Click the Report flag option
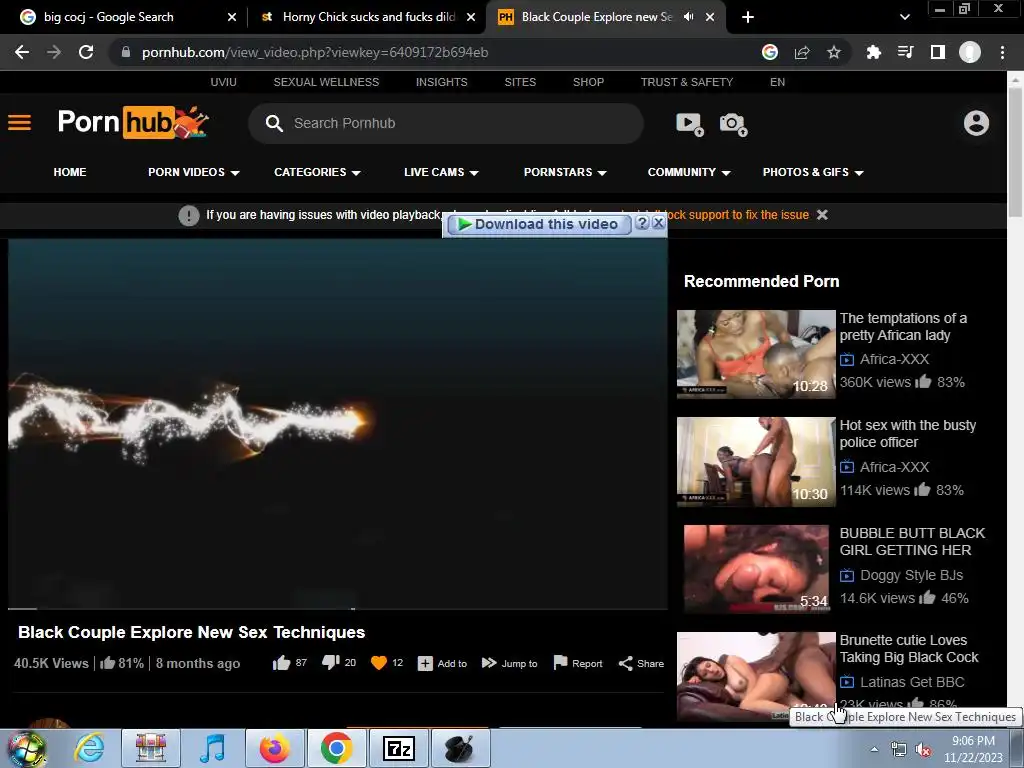This screenshot has height=768, width=1024. click(578, 664)
